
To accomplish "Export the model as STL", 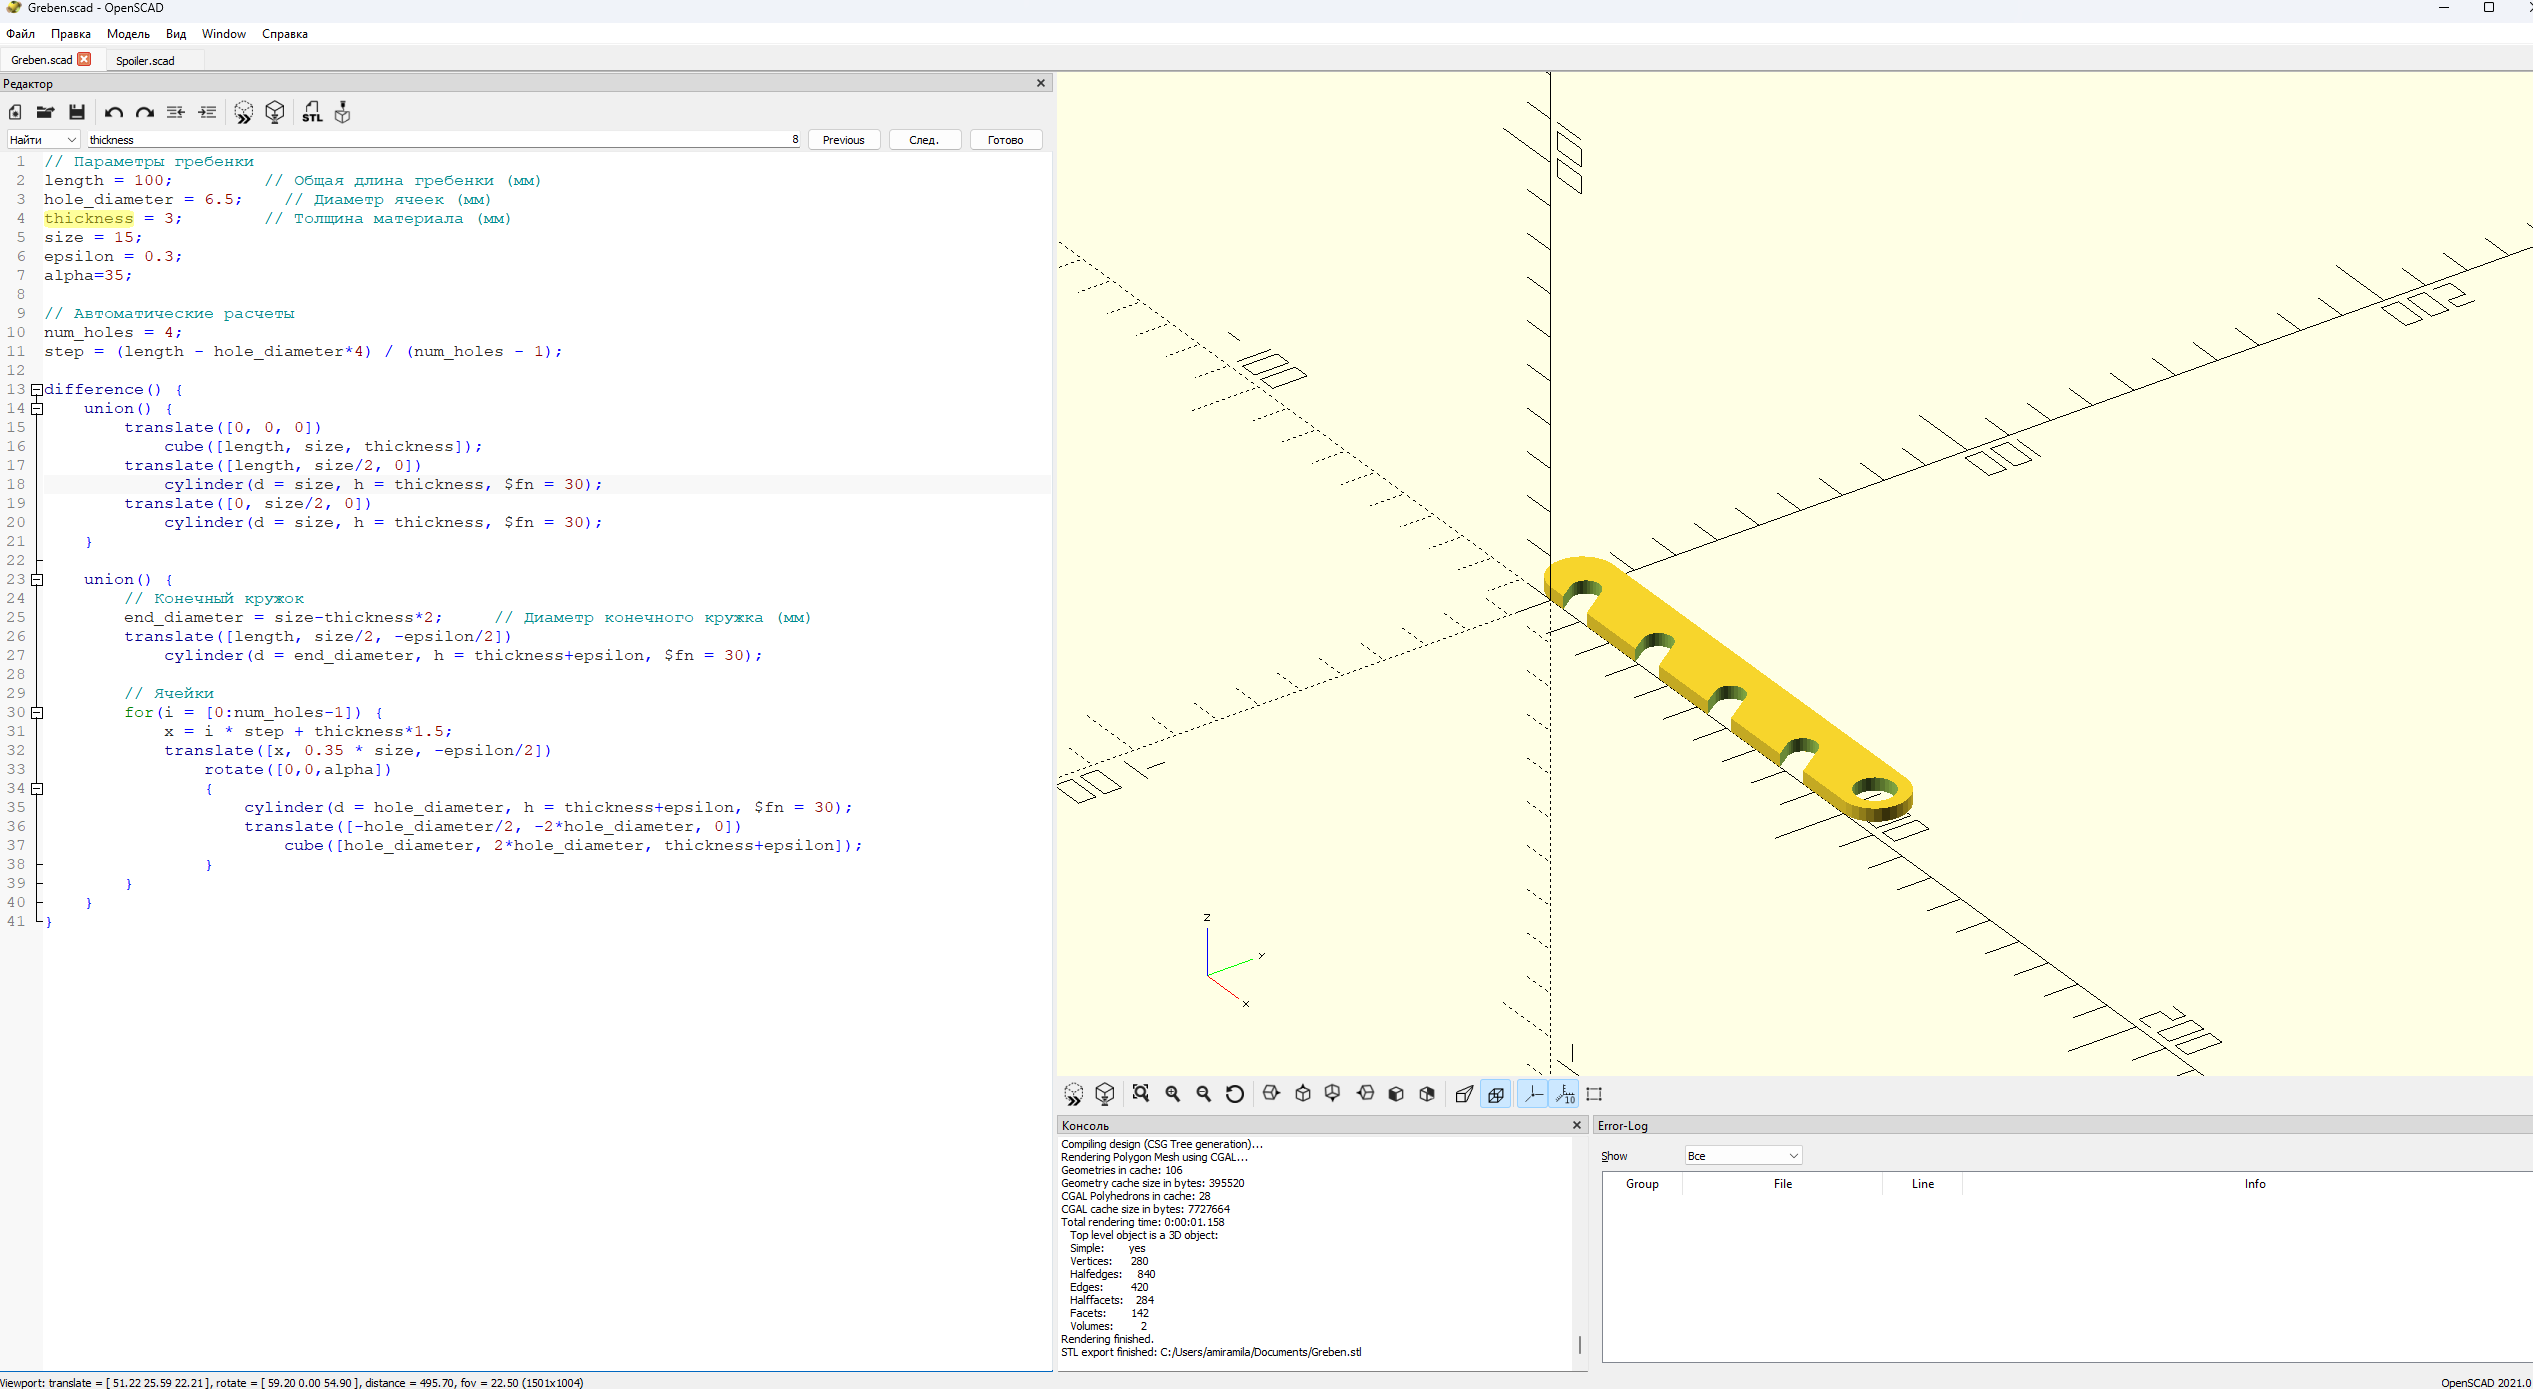I will pos(312,112).
